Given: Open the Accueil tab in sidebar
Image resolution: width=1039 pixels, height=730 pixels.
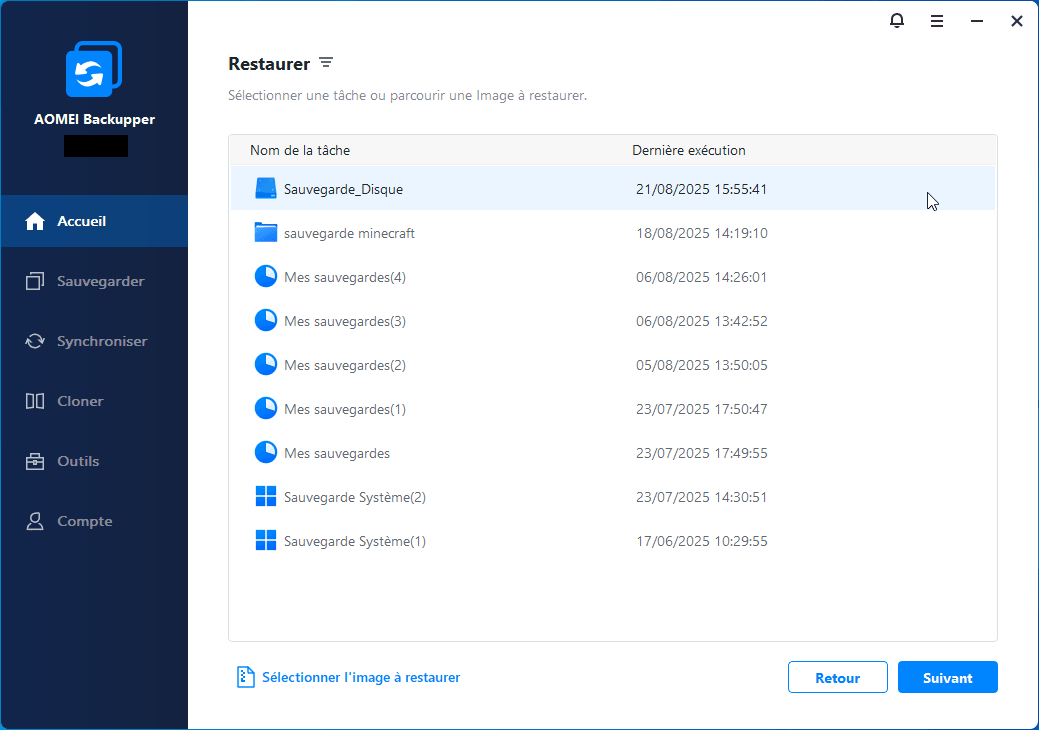Looking at the screenshot, I should coord(94,221).
